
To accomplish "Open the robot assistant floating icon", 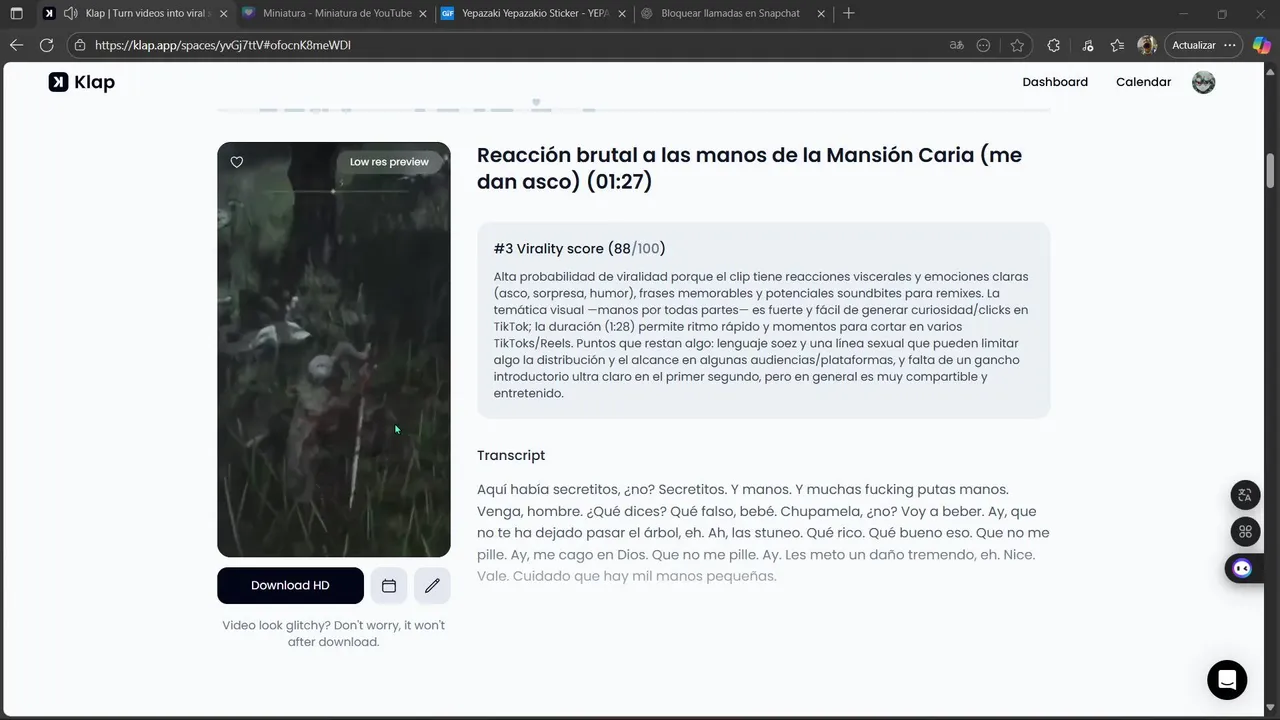I will click(1243, 568).
